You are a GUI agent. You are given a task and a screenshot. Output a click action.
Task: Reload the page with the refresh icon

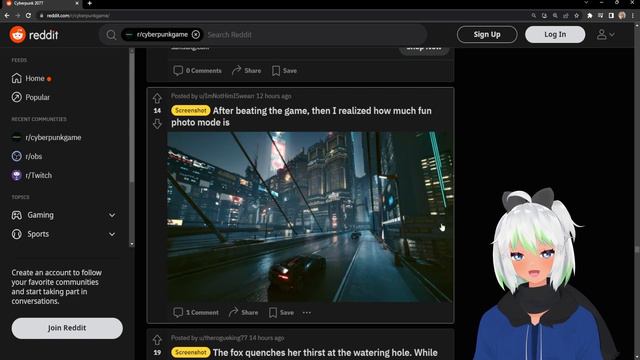[x=28, y=16]
